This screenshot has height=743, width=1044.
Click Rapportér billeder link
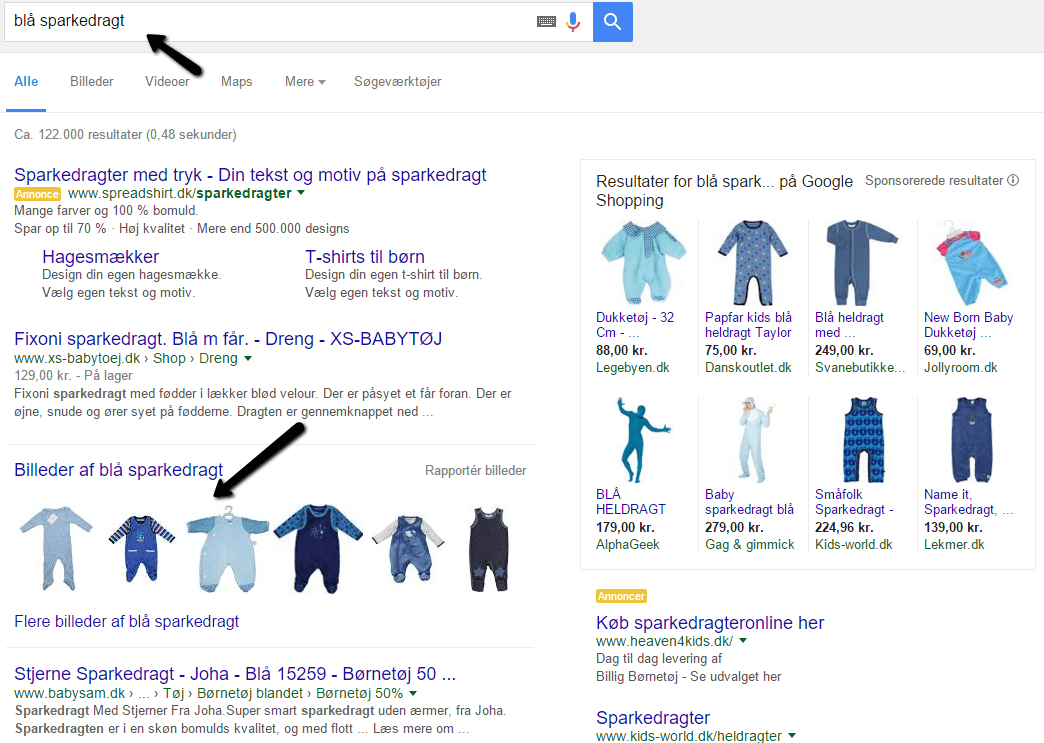pos(475,471)
